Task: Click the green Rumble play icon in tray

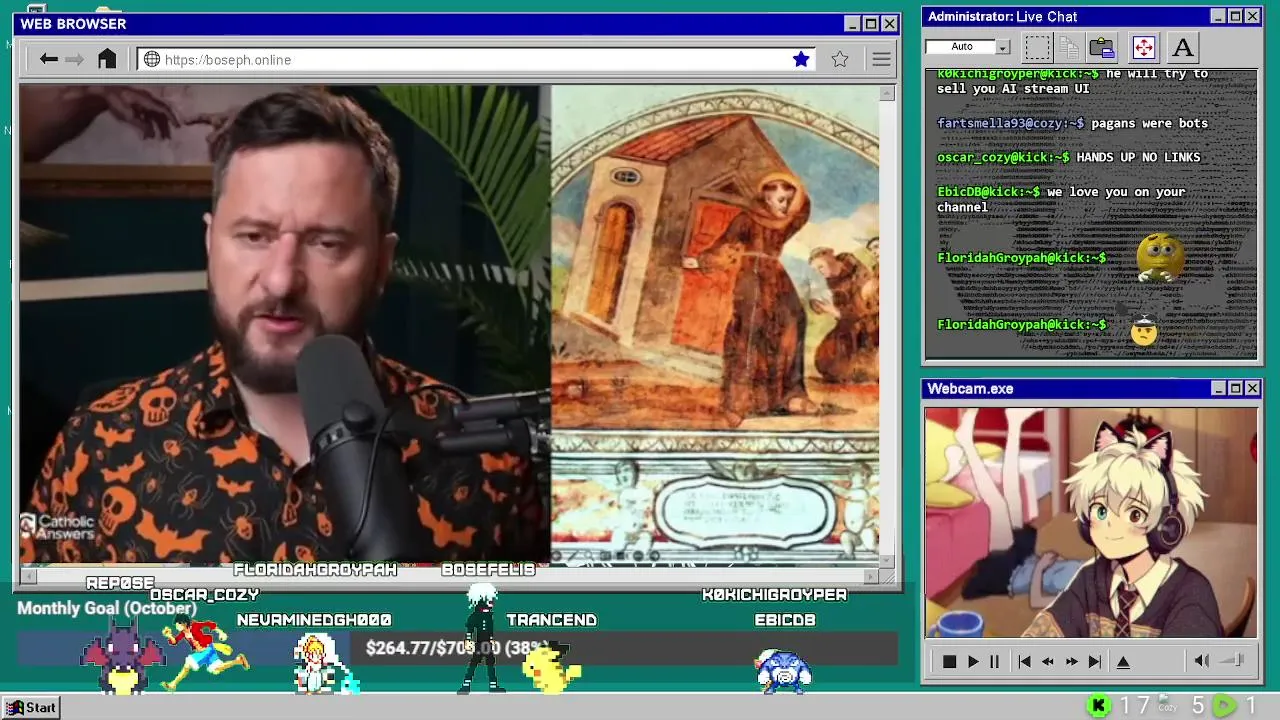Action: click(x=1224, y=706)
